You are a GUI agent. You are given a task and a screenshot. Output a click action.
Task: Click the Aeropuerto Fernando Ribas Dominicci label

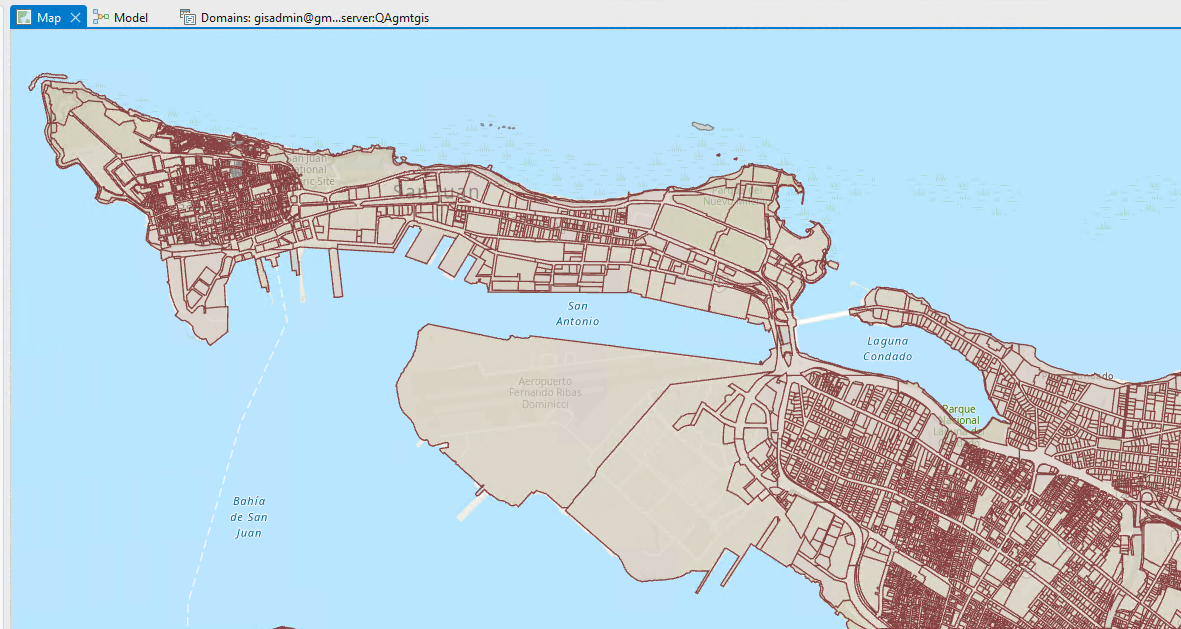tap(546, 393)
